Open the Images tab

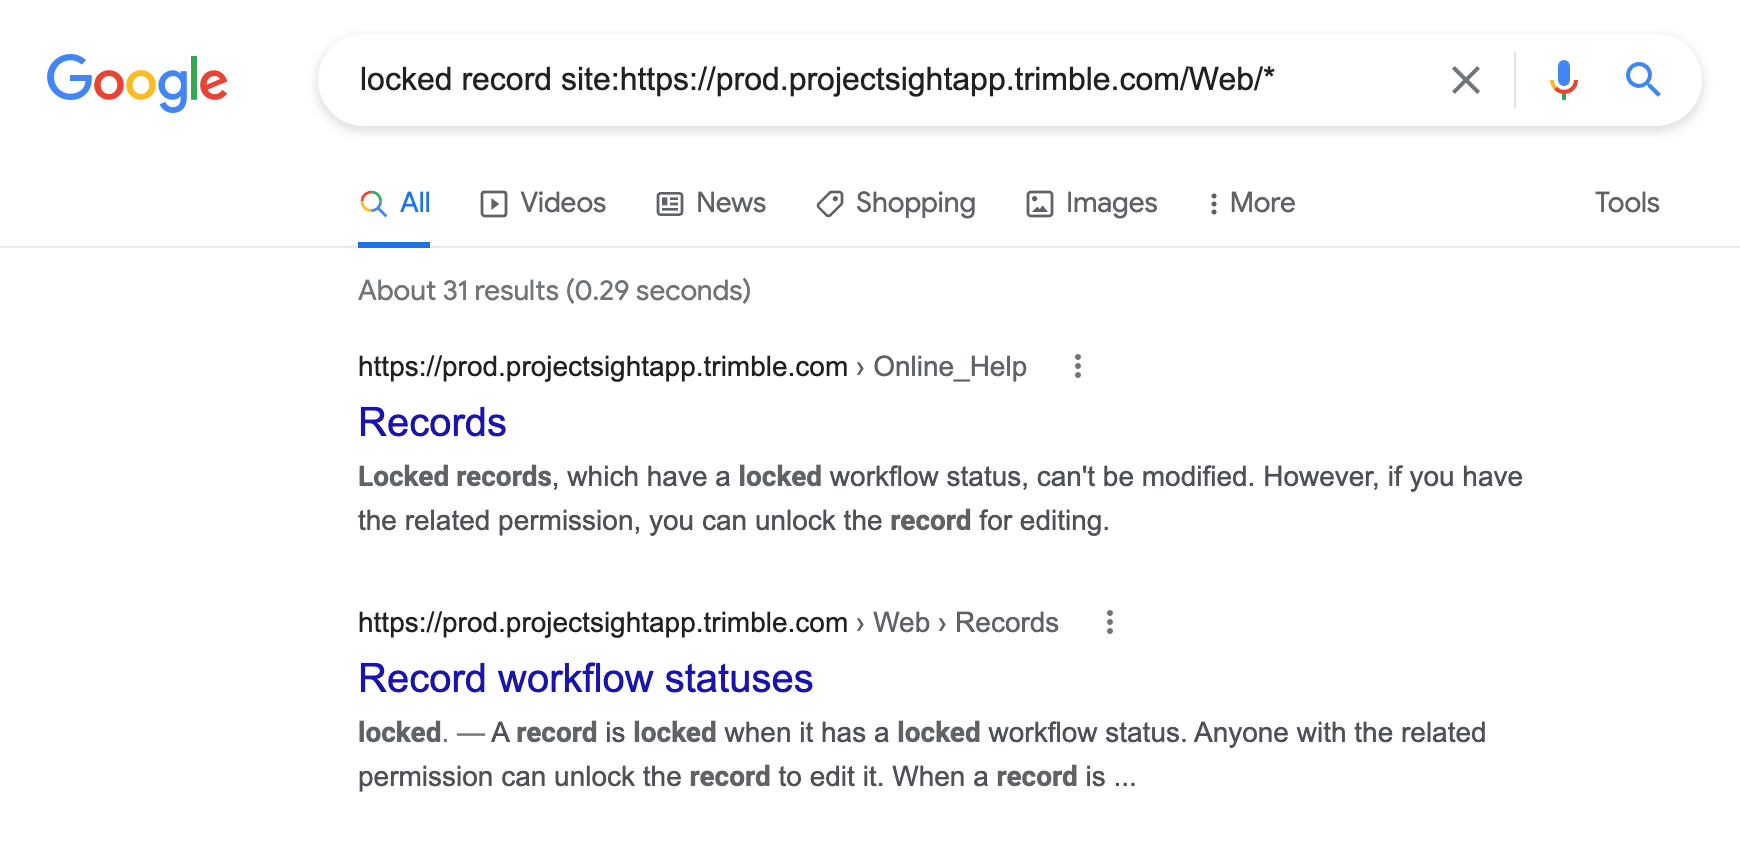tap(1092, 204)
